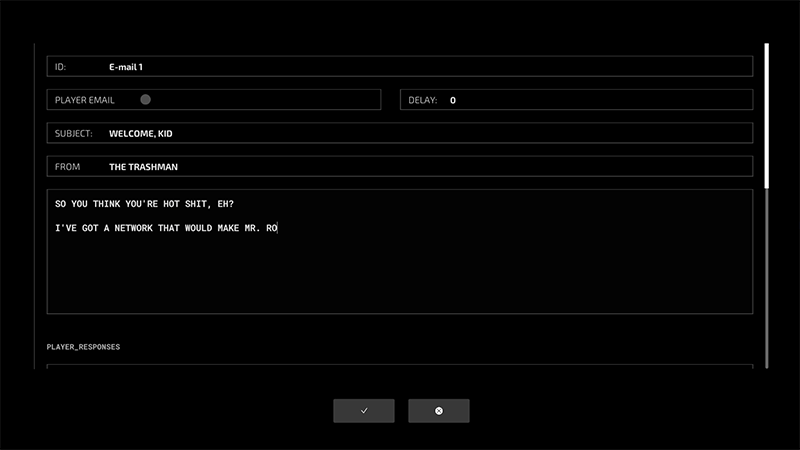Click the ID: label
800x450 pixels.
click(x=60, y=67)
